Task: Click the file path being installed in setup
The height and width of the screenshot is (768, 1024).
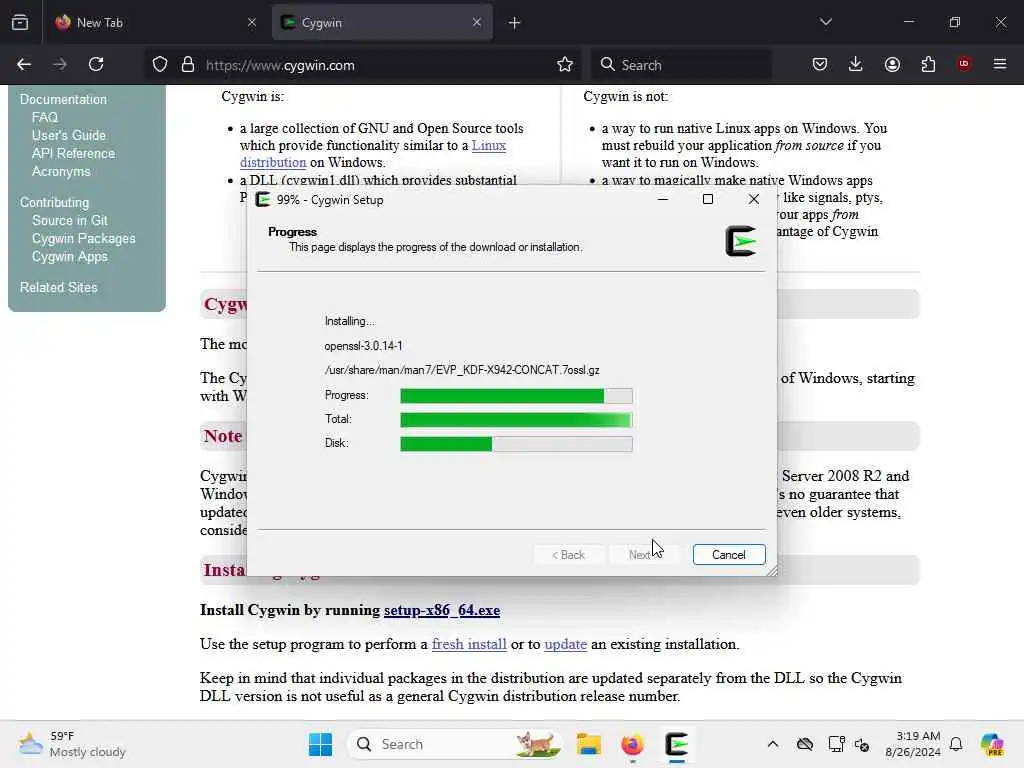Action: point(462,370)
